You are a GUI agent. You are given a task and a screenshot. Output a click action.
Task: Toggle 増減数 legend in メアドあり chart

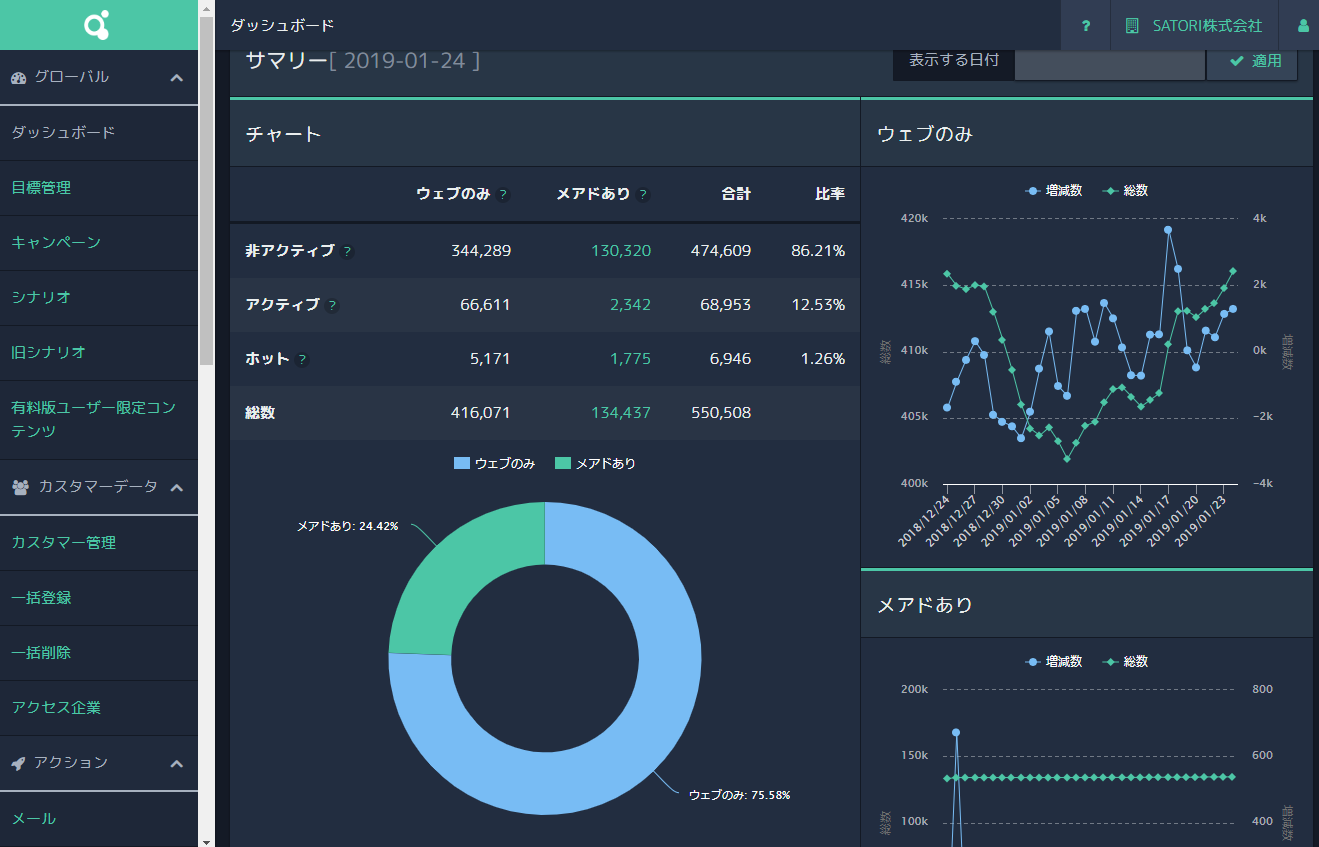(x=1054, y=661)
